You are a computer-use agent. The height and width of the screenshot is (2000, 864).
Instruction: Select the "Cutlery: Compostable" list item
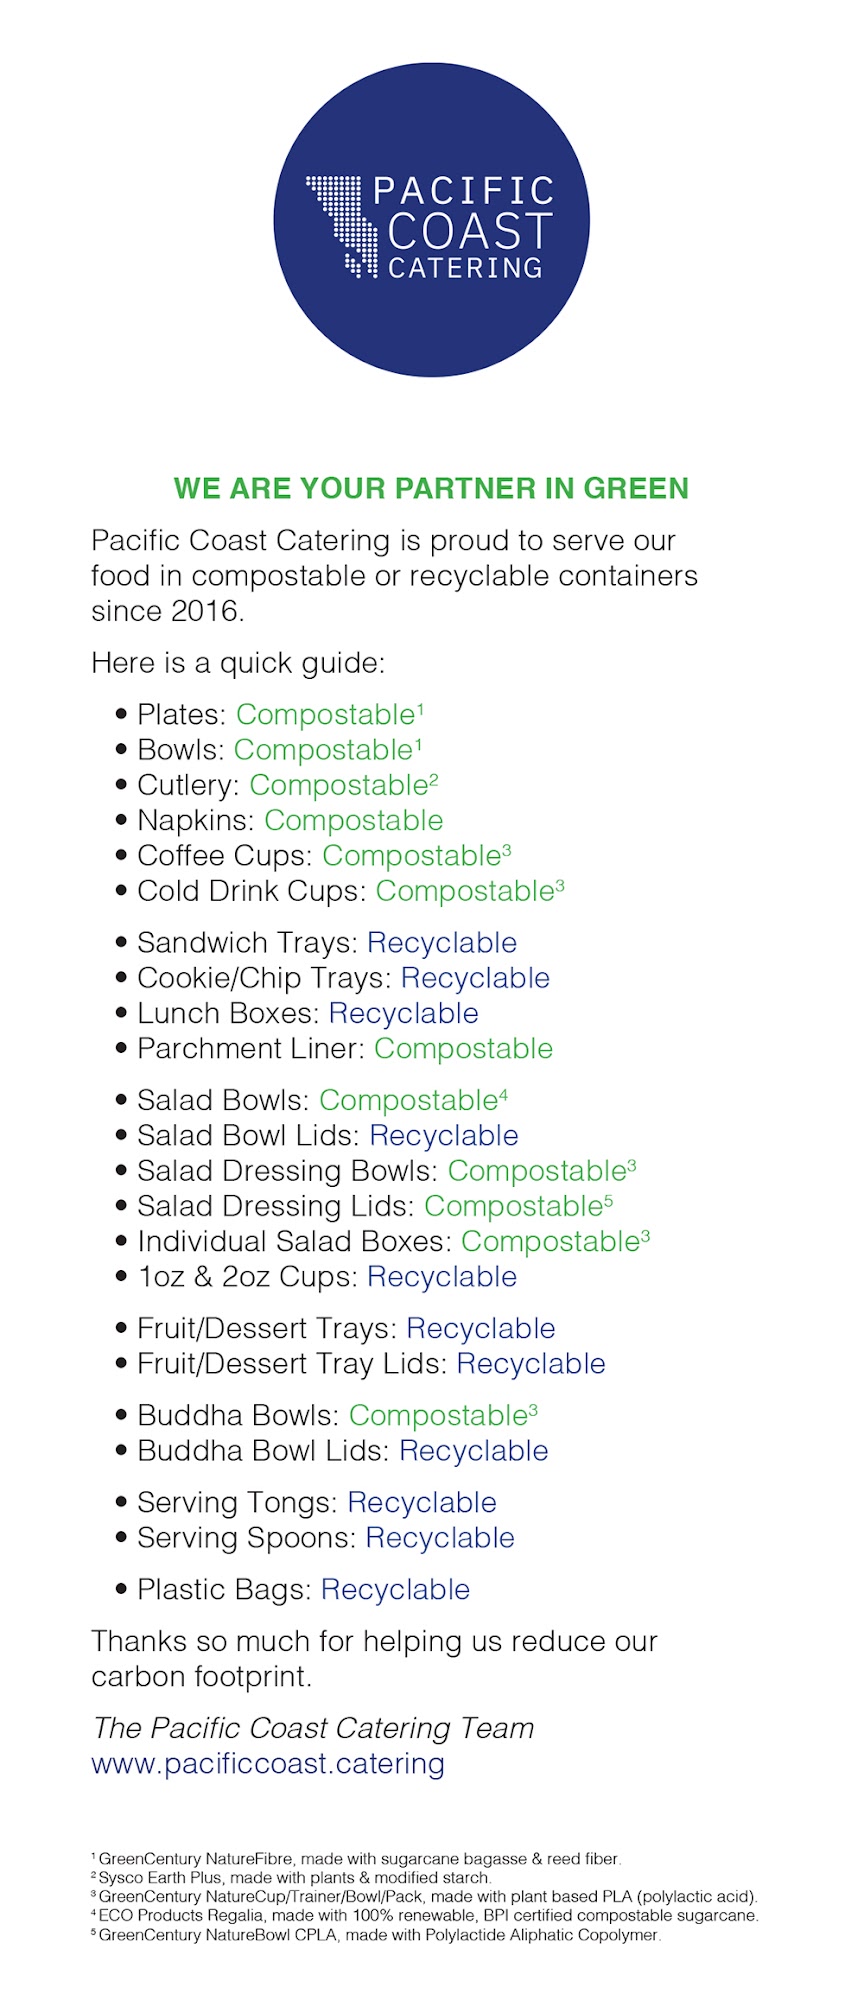click(287, 786)
